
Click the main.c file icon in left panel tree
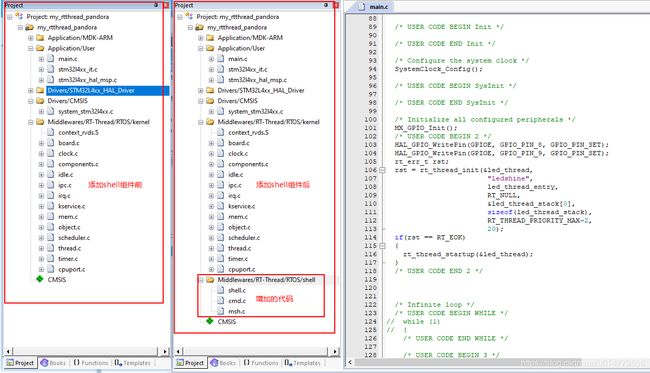[x=51, y=58]
